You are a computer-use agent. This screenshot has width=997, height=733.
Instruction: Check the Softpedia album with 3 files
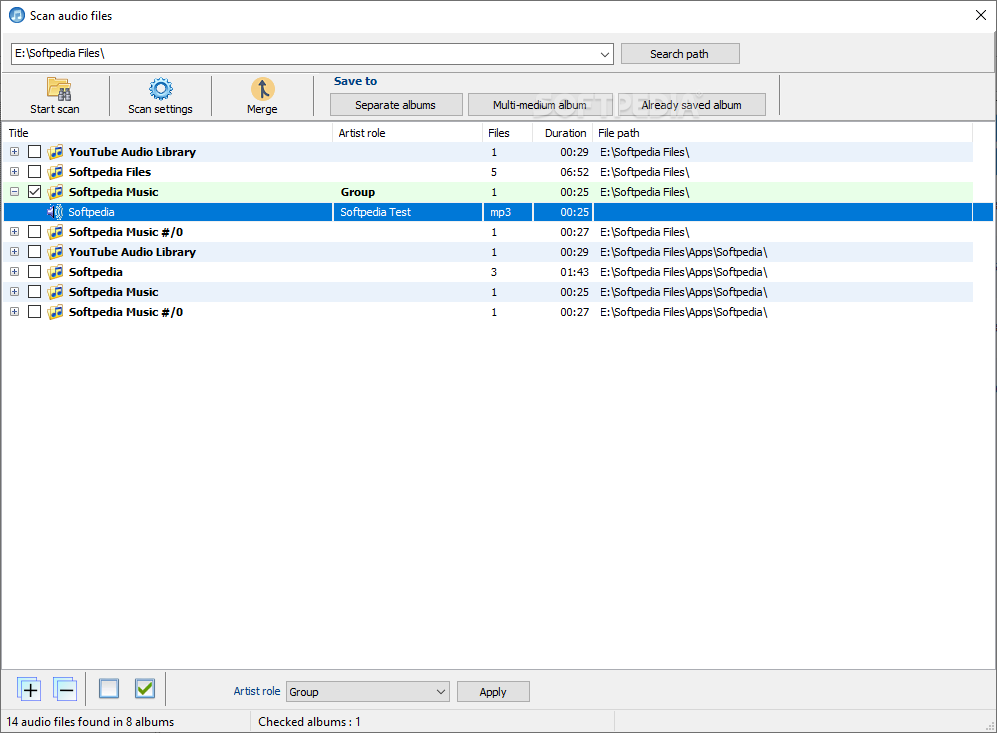(34, 272)
